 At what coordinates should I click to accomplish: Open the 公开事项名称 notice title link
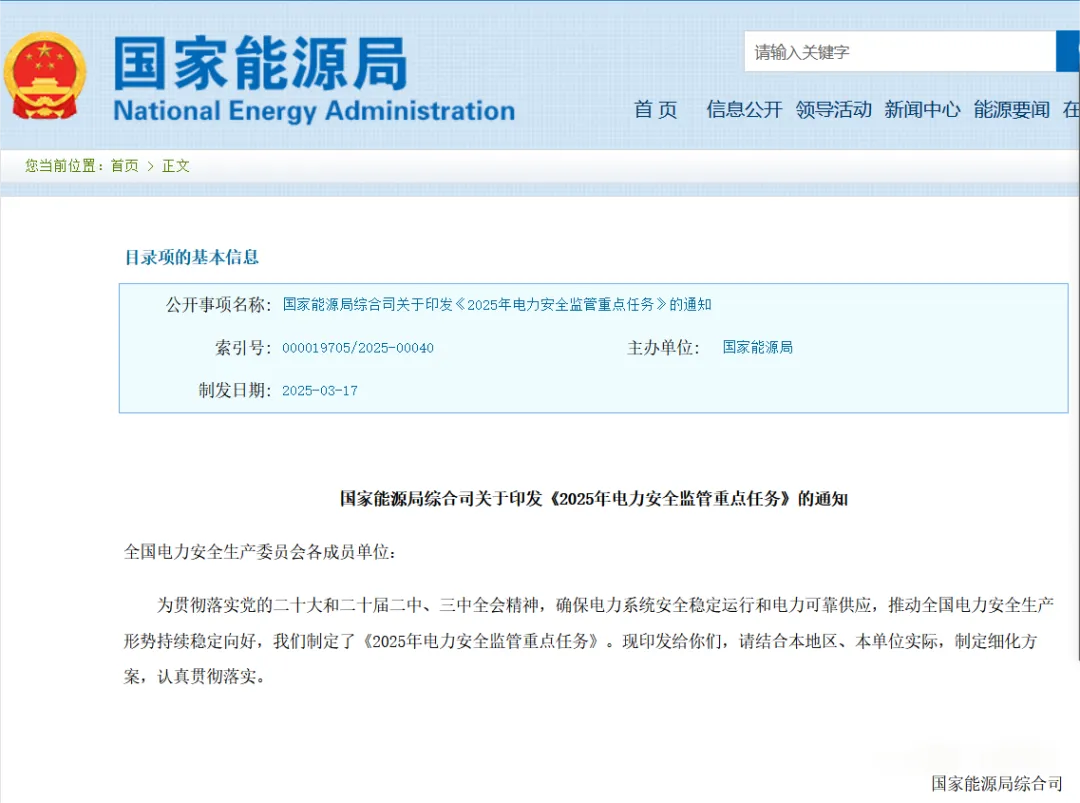(497, 305)
